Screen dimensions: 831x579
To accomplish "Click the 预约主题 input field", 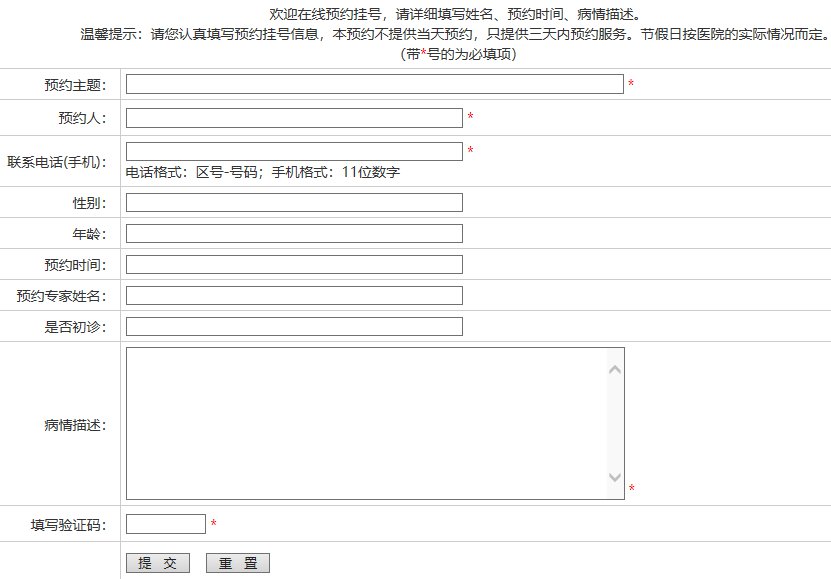I will (374, 84).
